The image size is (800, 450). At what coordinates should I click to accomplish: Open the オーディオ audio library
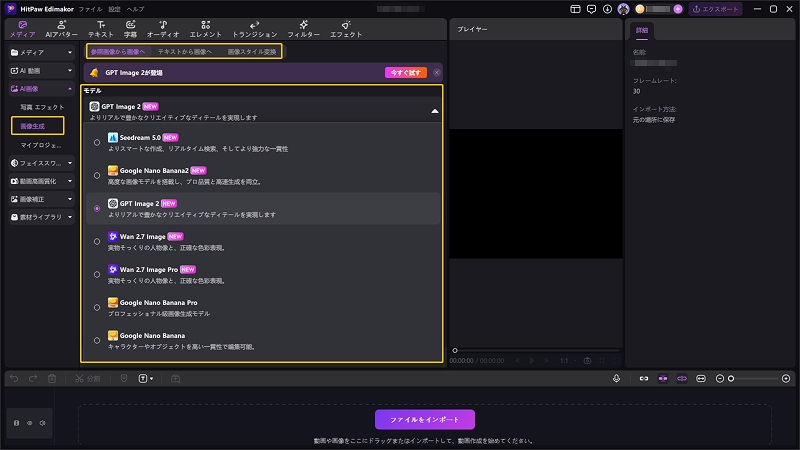163,29
